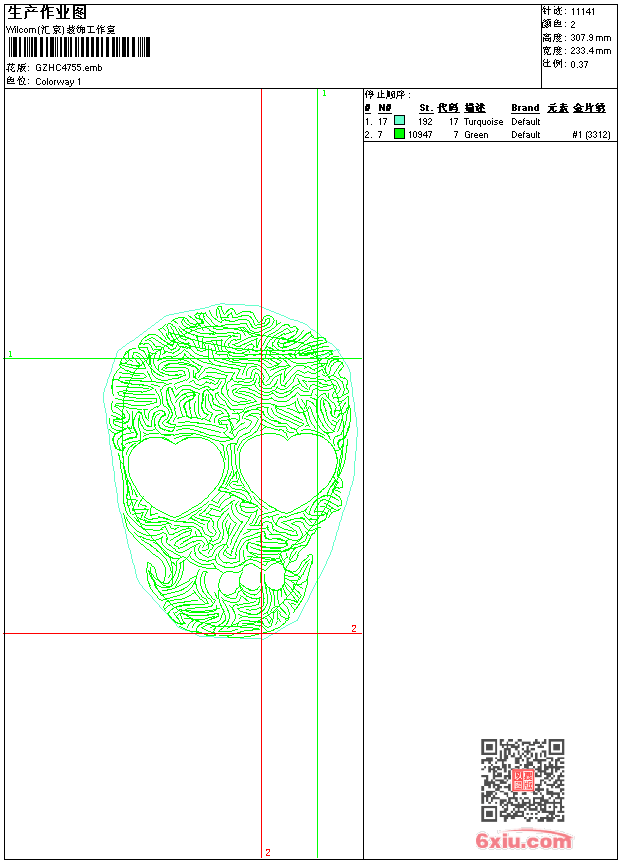Click the red marker 2 at right of design
Image resolution: width=620 pixels, height=860 pixels.
[x=353, y=628]
